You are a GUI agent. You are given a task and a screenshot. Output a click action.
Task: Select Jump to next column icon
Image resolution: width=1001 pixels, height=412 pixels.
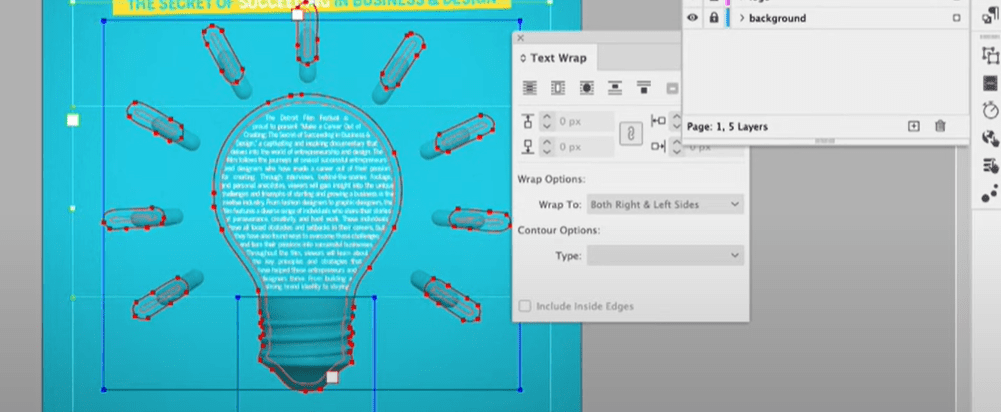(x=644, y=88)
